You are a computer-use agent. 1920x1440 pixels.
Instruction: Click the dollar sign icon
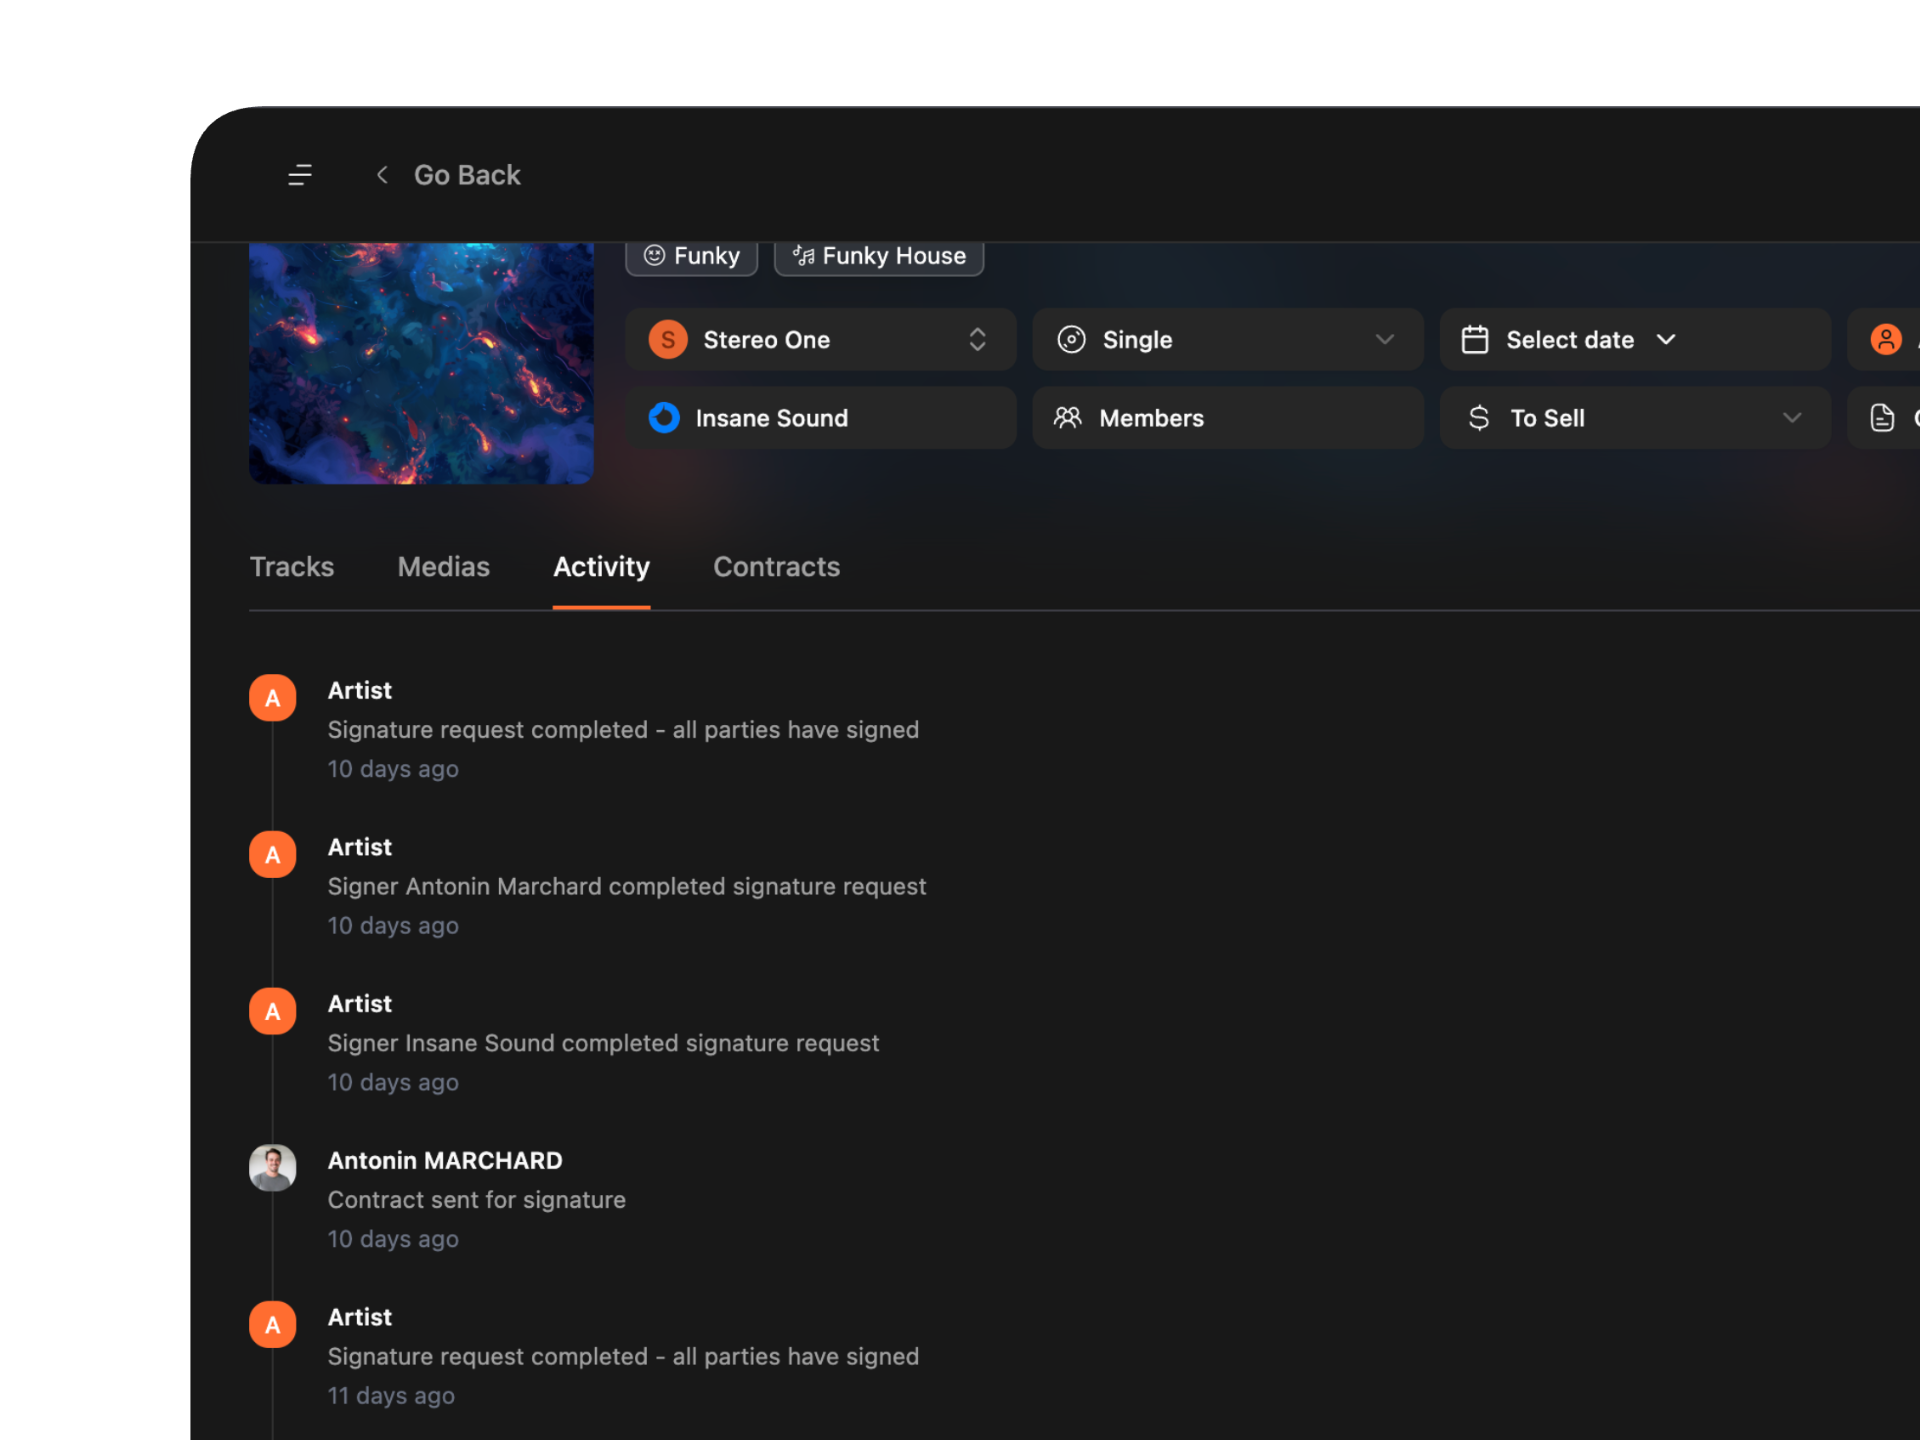(x=1479, y=418)
